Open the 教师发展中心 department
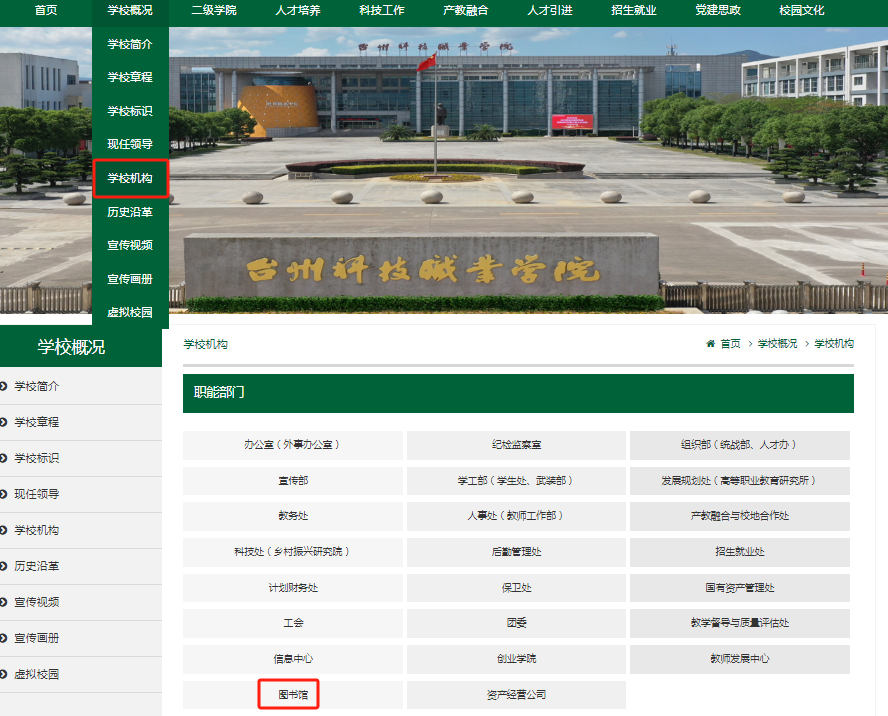 click(740, 659)
